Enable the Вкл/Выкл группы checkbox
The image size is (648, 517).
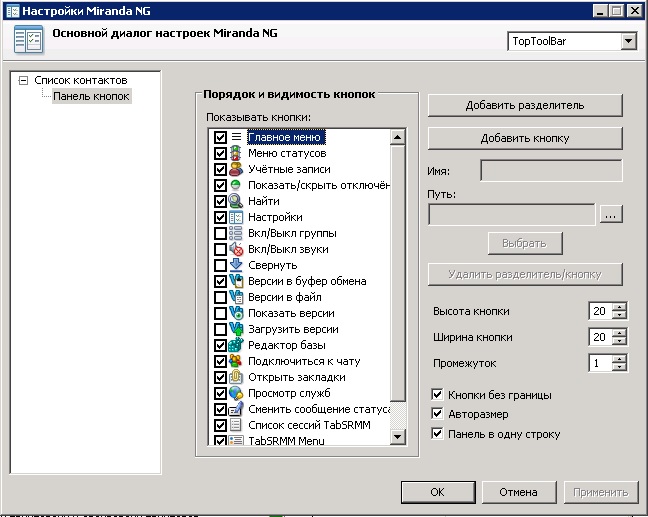(220, 233)
